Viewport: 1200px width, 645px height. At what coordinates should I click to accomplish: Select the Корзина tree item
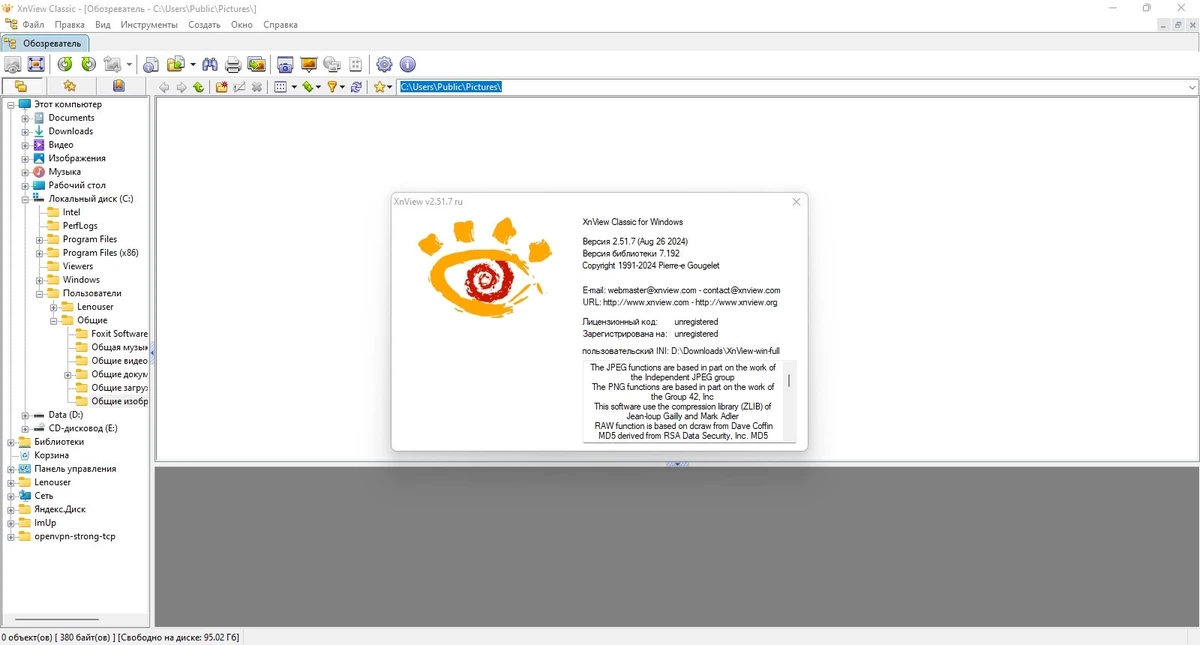coord(51,455)
